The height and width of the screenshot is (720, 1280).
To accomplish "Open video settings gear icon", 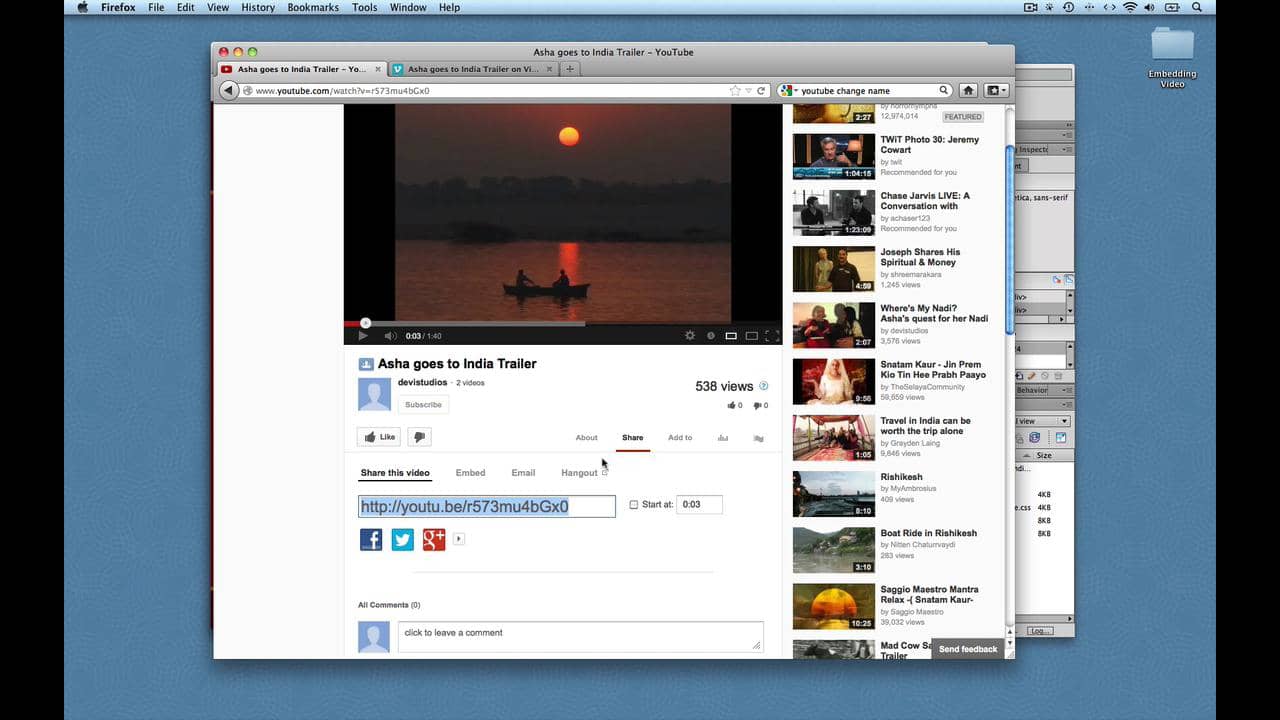I will click(x=689, y=336).
